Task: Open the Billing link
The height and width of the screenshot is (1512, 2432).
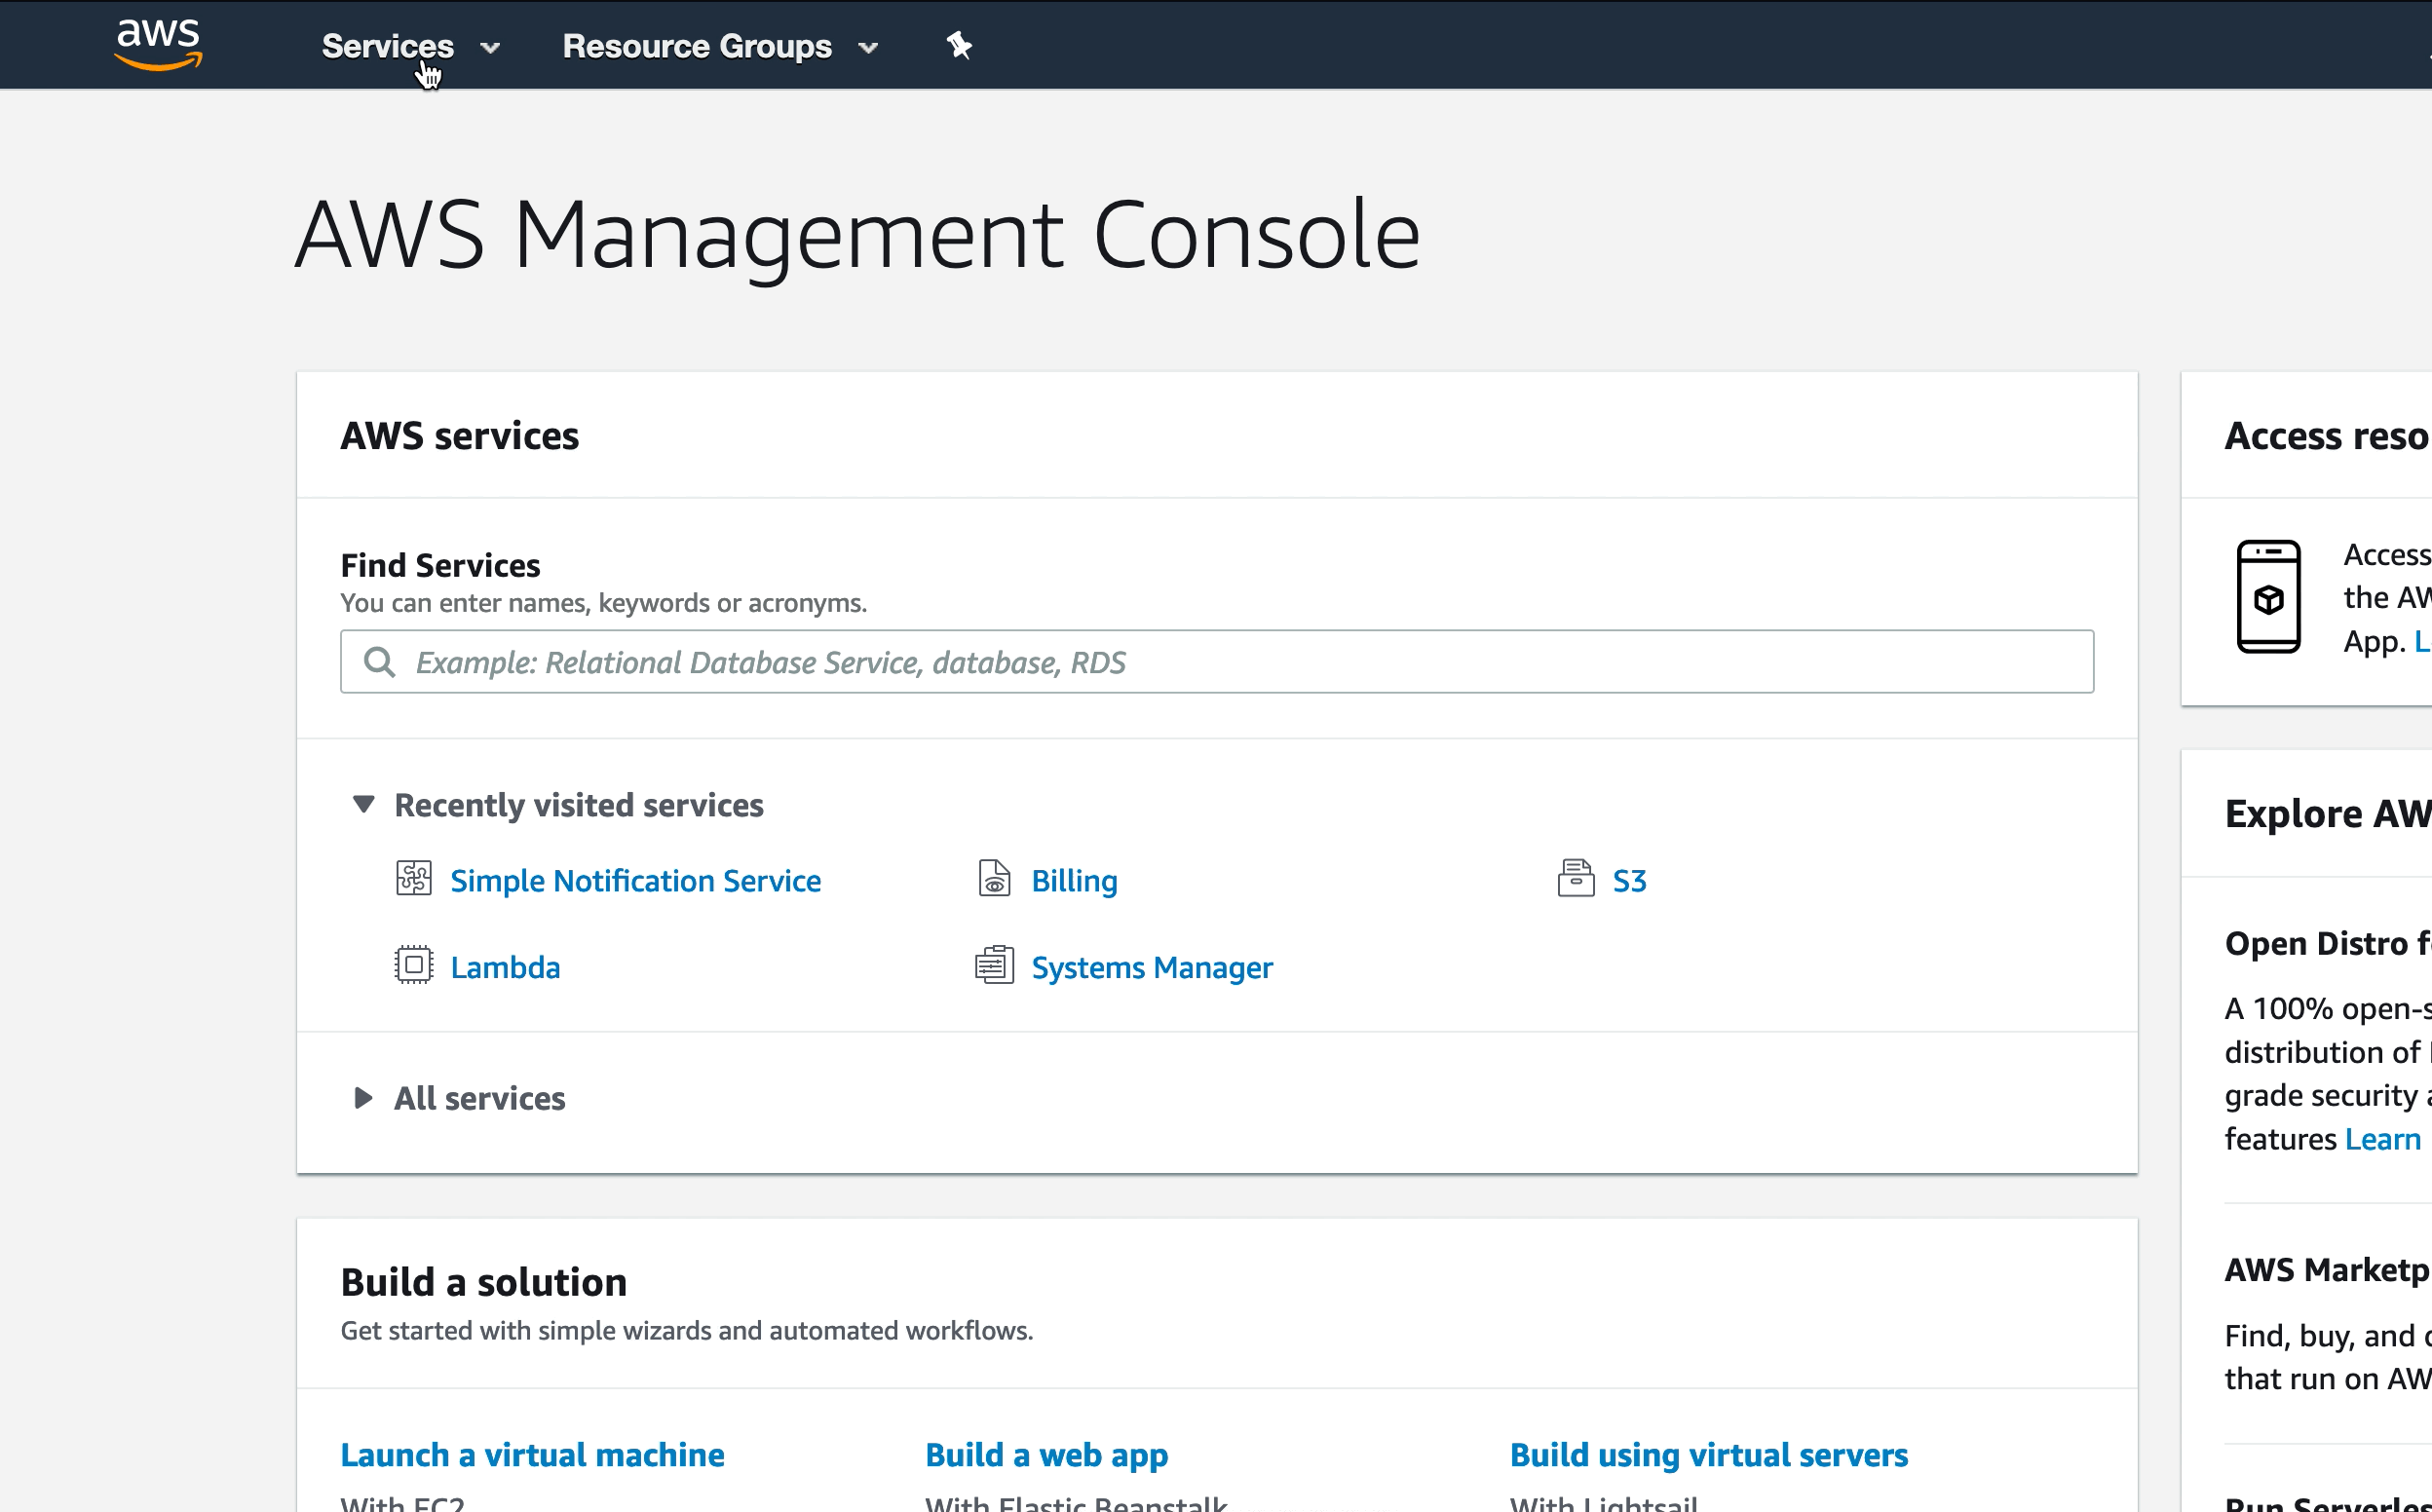Action: (1074, 880)
